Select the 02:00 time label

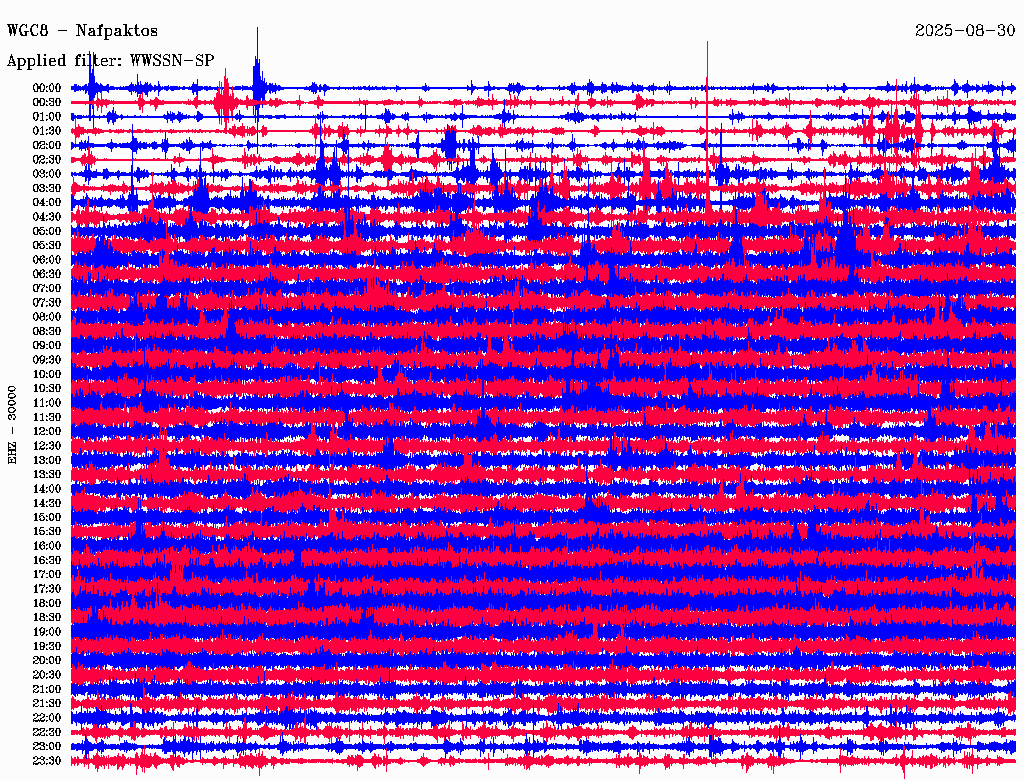(47, 145)
